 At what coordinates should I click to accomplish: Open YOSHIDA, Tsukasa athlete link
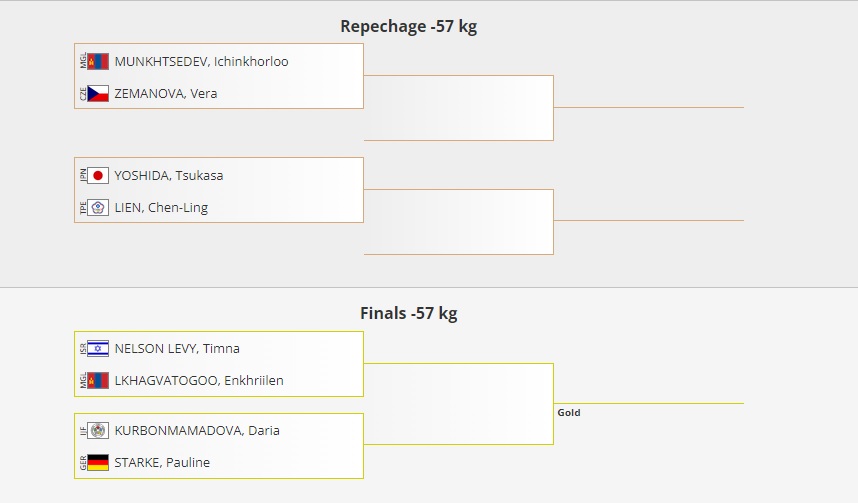click(169, 176)
